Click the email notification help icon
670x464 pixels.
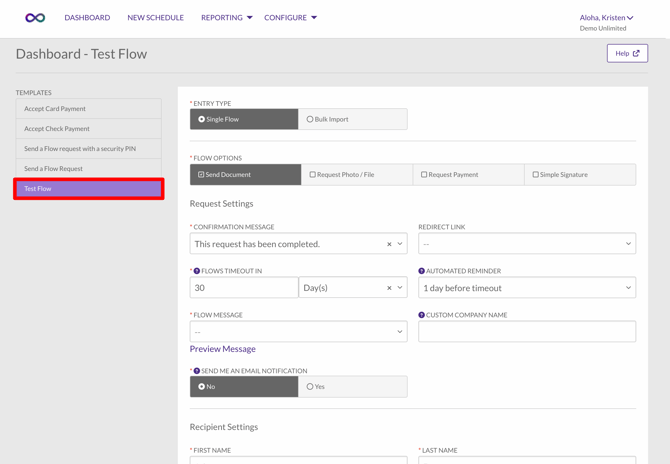(x=197, y=371)
